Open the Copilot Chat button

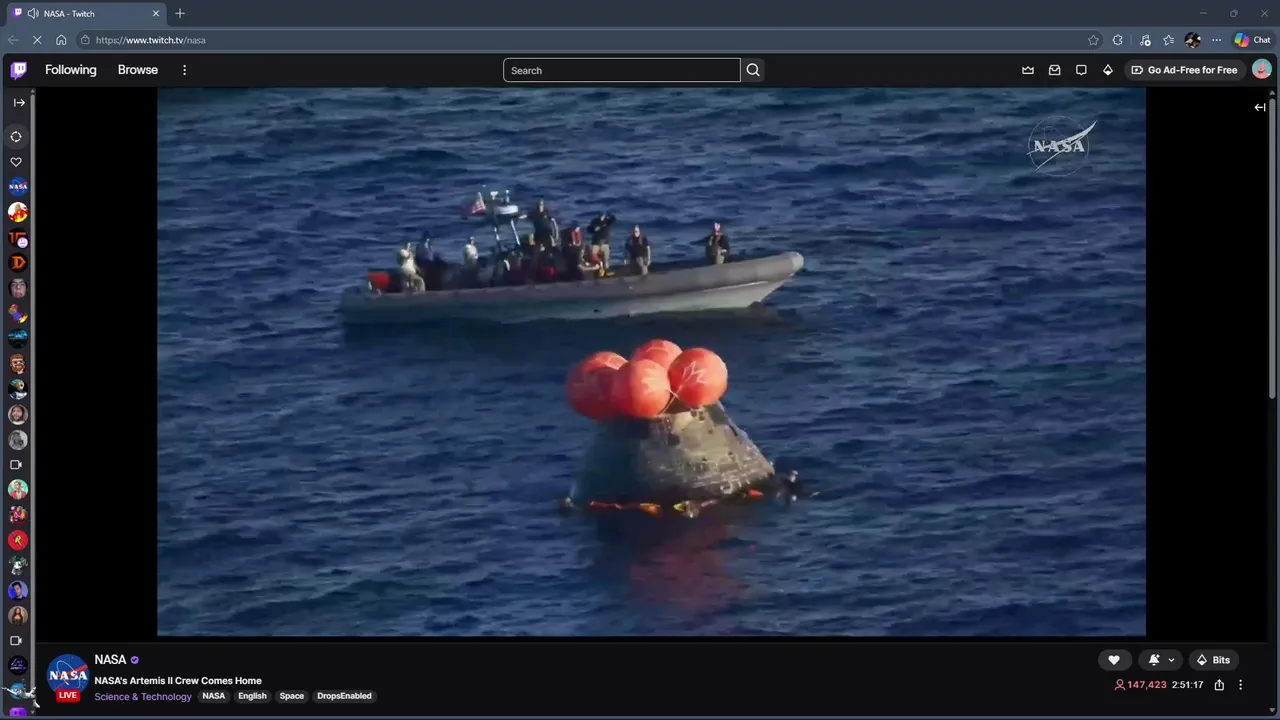1252,40
